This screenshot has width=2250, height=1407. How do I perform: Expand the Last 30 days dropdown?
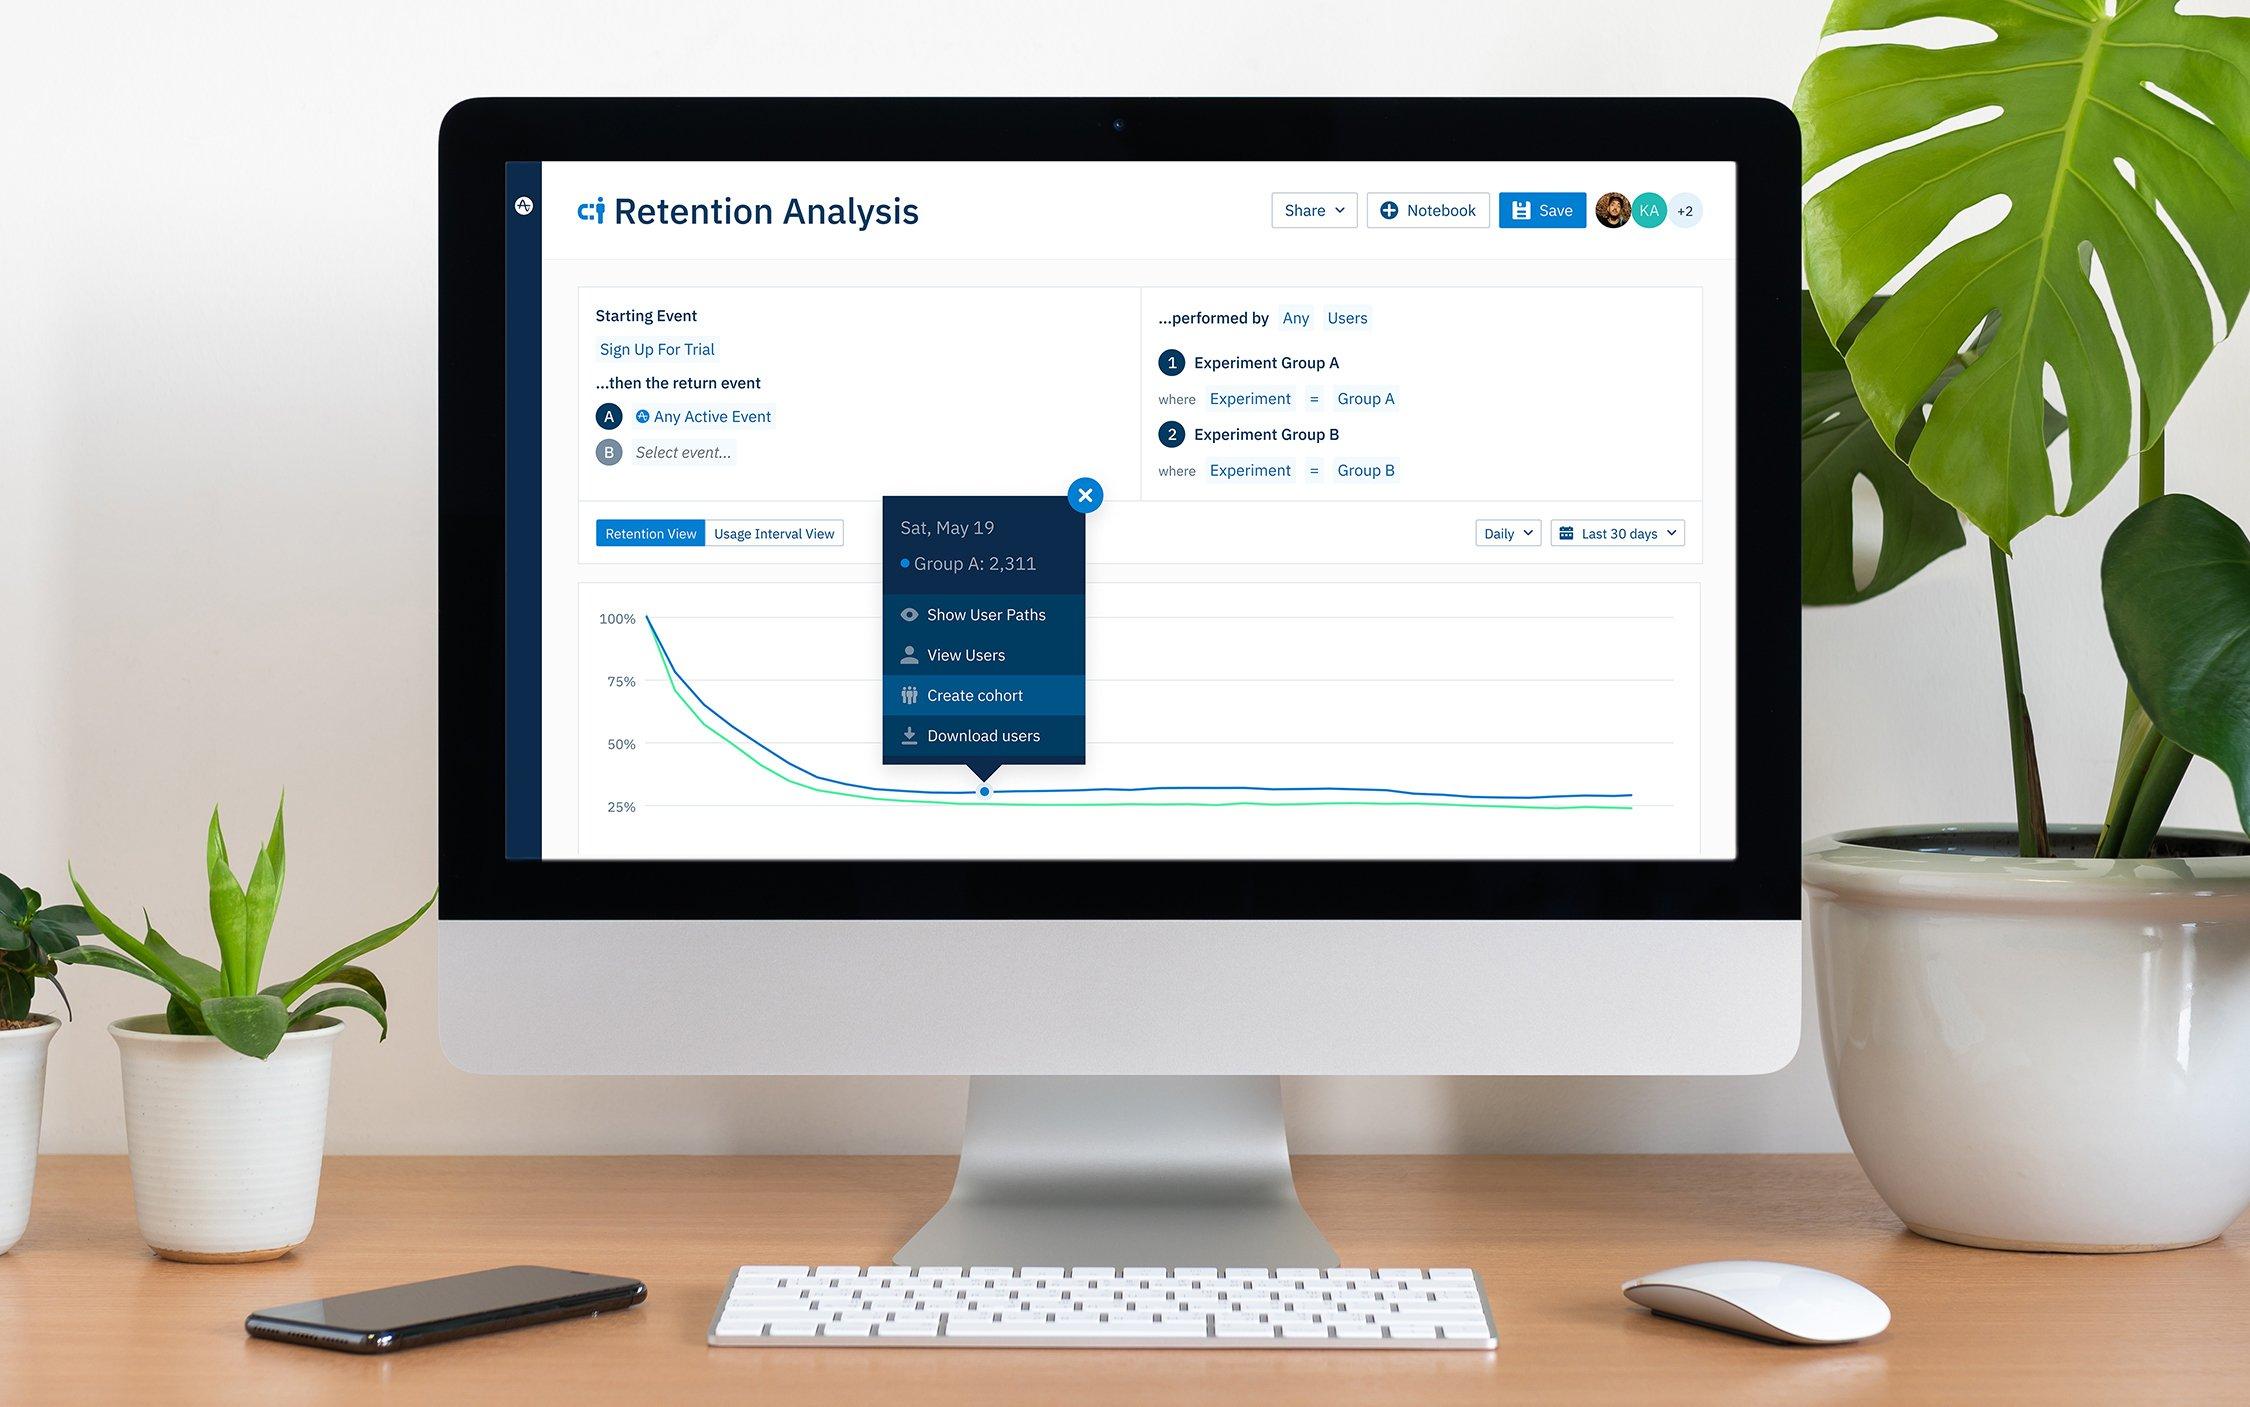pyautogui.click(x=1616, y=532)
